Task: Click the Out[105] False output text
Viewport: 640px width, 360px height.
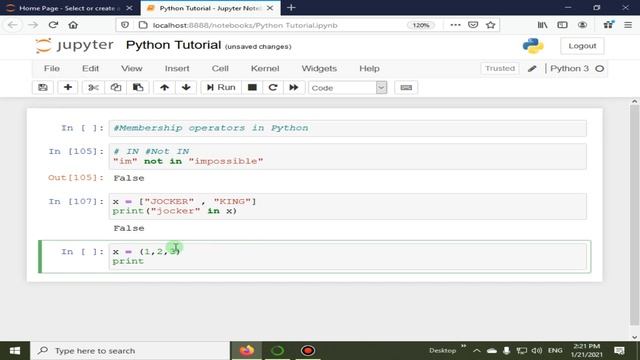Action: [129, 178]
